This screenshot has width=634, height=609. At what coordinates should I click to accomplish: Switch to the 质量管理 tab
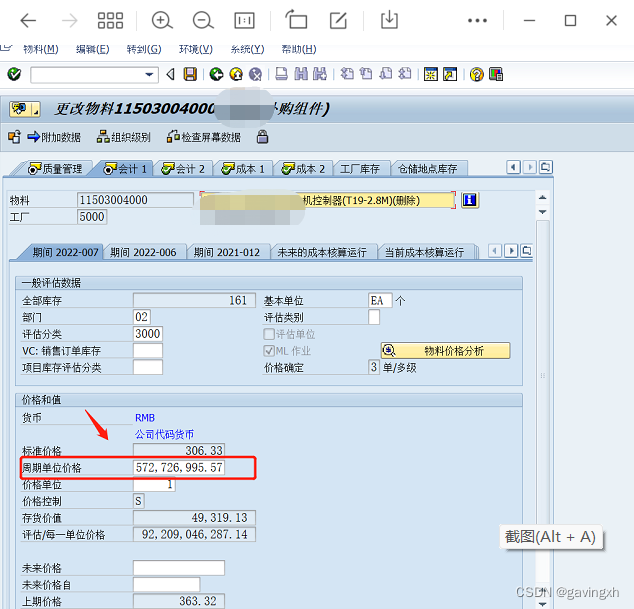55,168
